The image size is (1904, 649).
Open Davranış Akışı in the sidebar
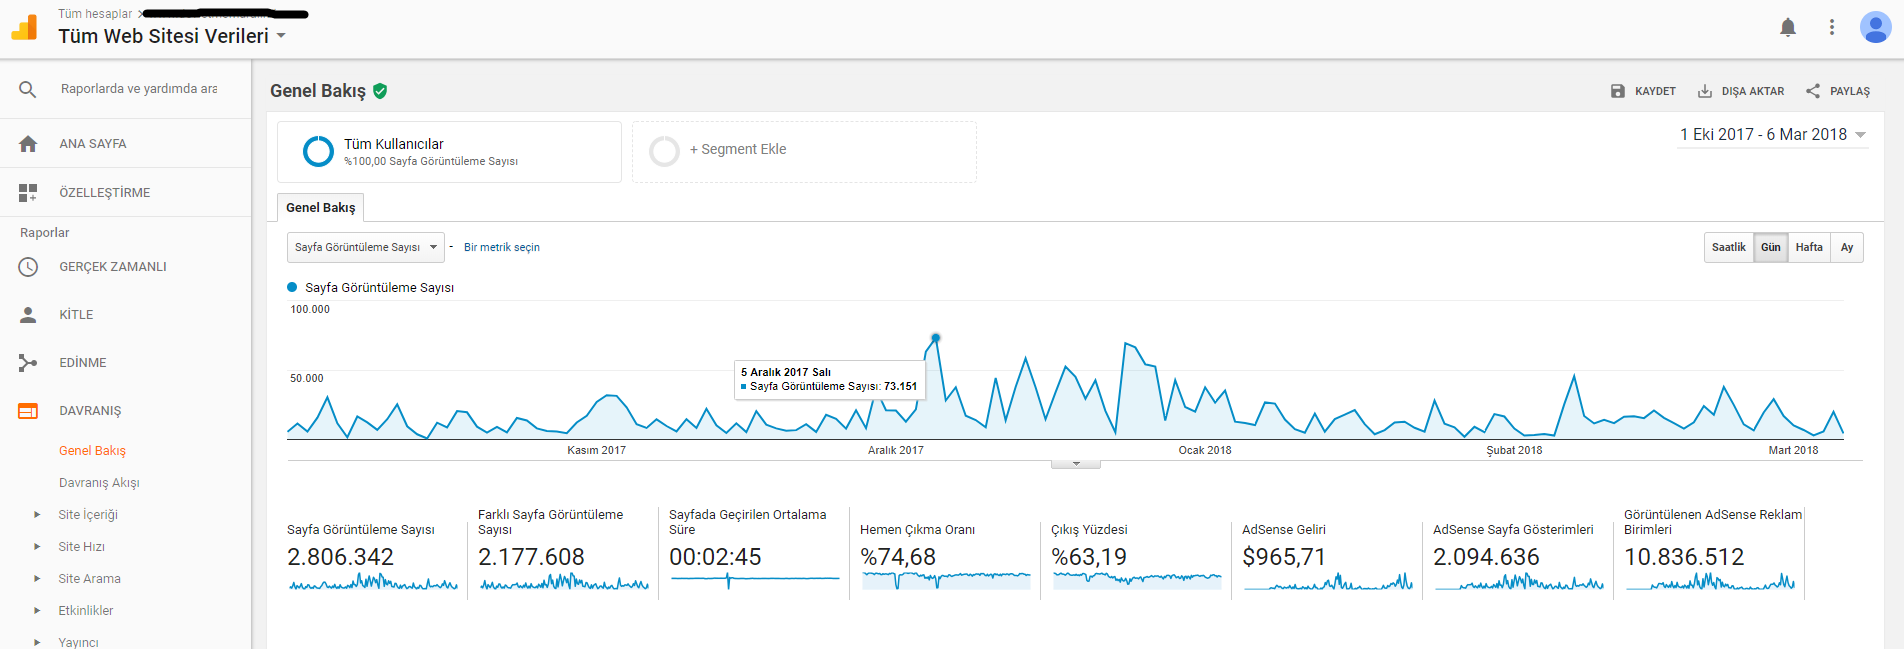coord(99,483)
